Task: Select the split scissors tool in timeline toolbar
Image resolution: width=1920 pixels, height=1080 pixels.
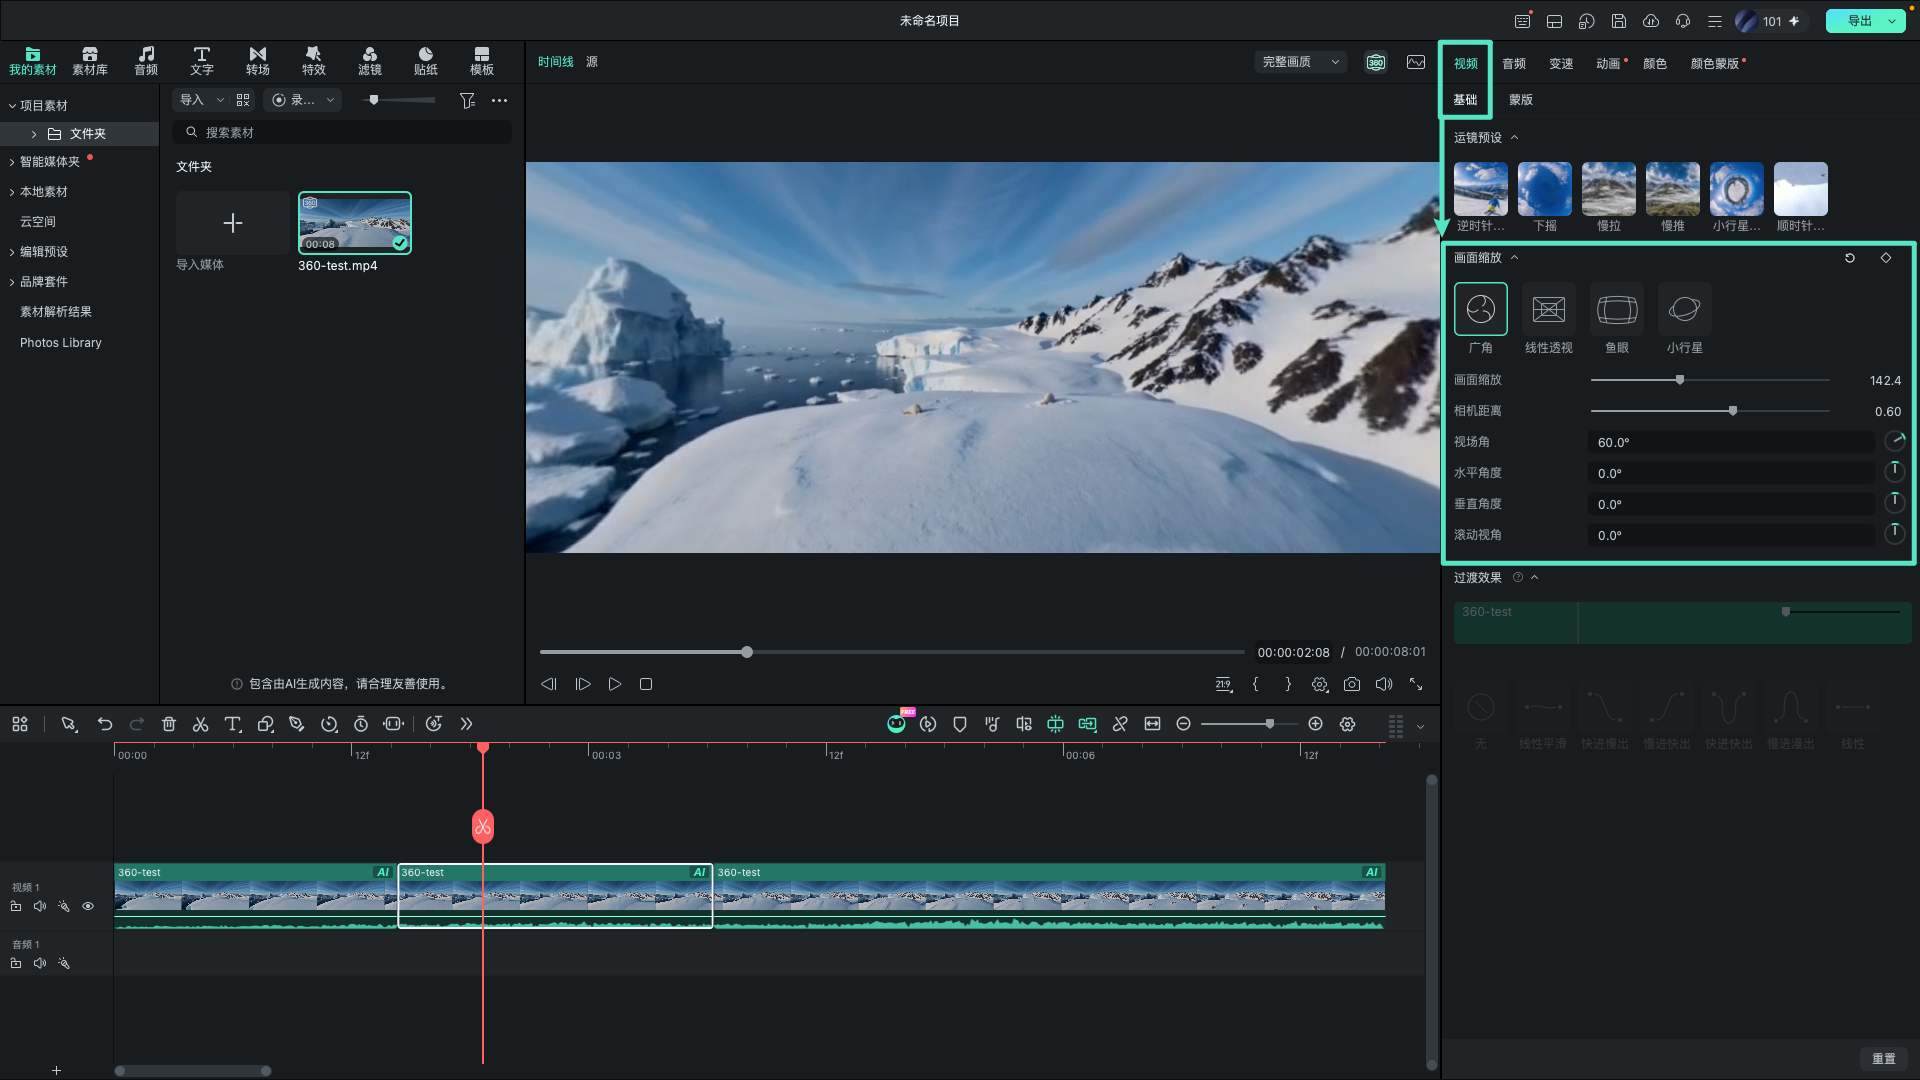Action: (200, 724)
